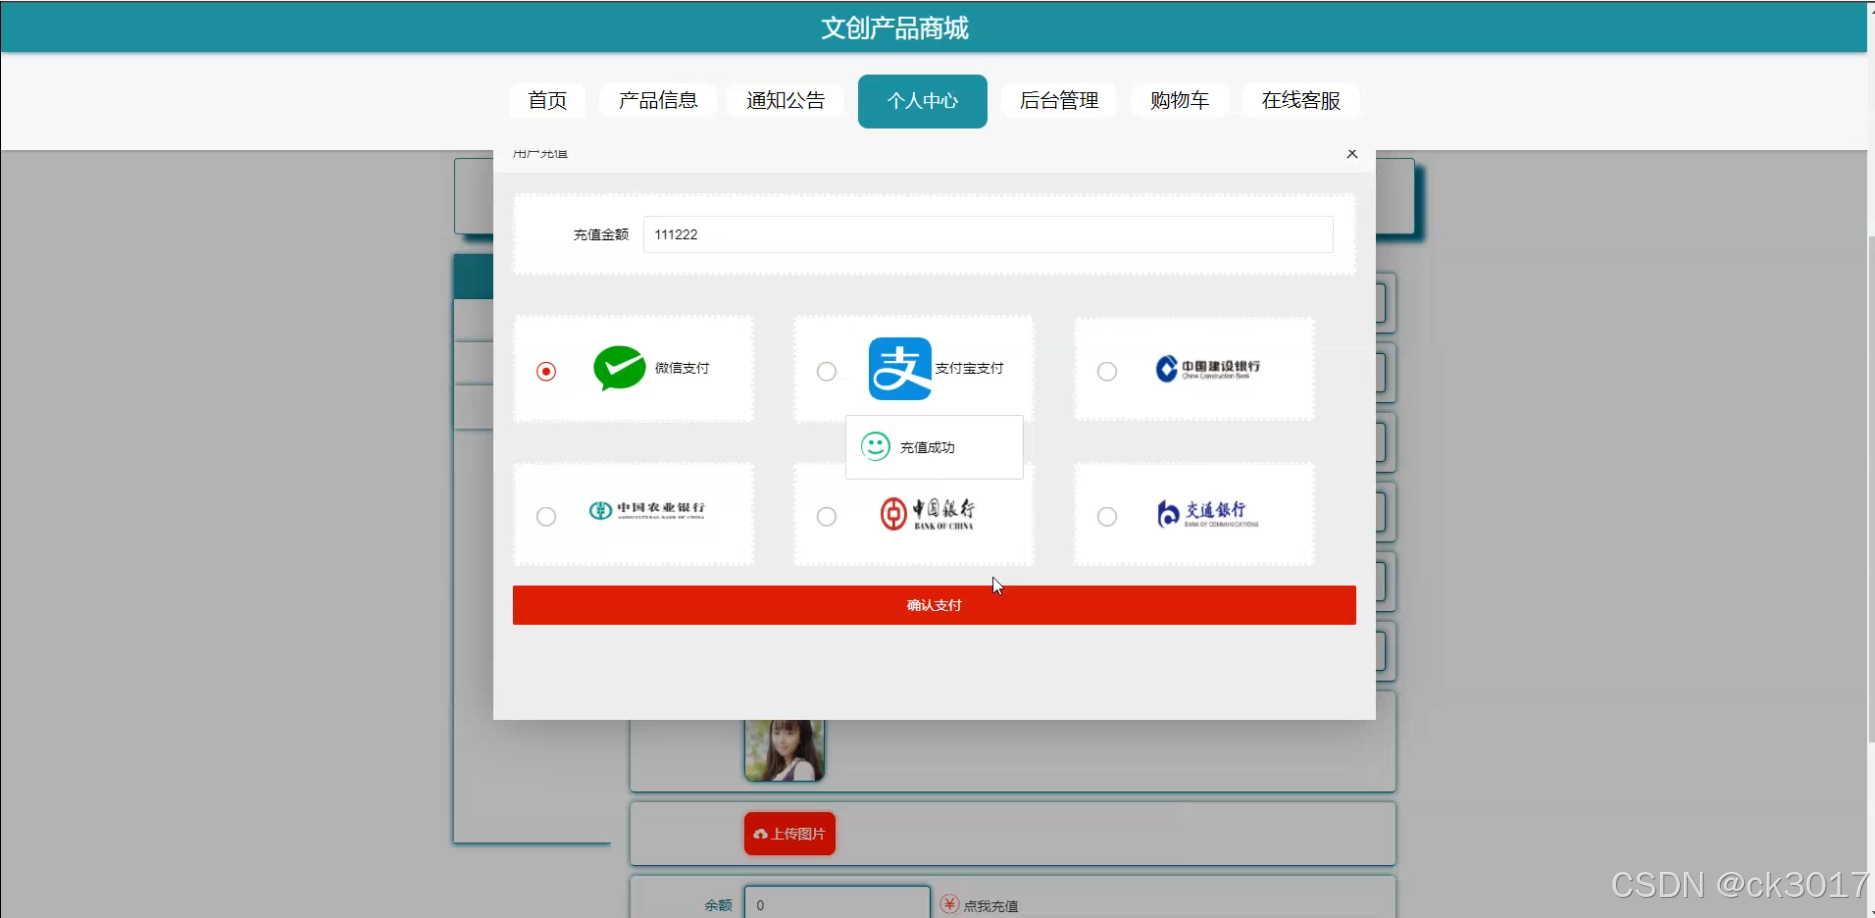
Task: Choose Bank of Communications radio option
Action: 1107,516
